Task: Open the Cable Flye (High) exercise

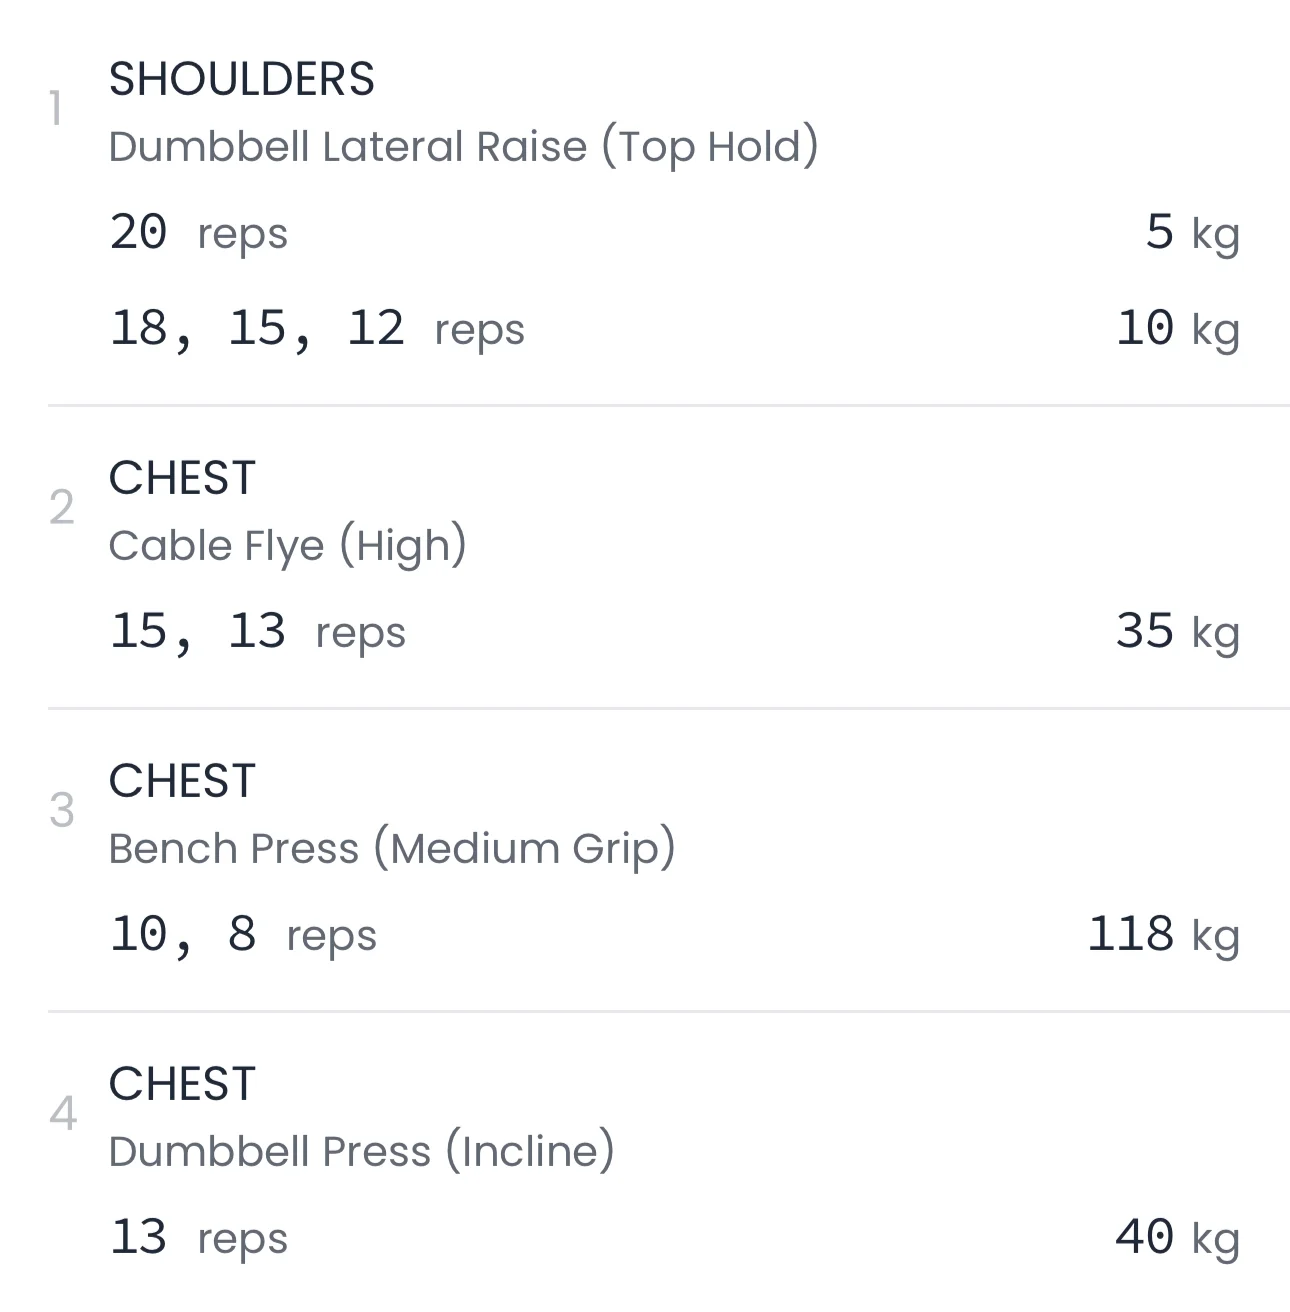Action: [287, 546]
